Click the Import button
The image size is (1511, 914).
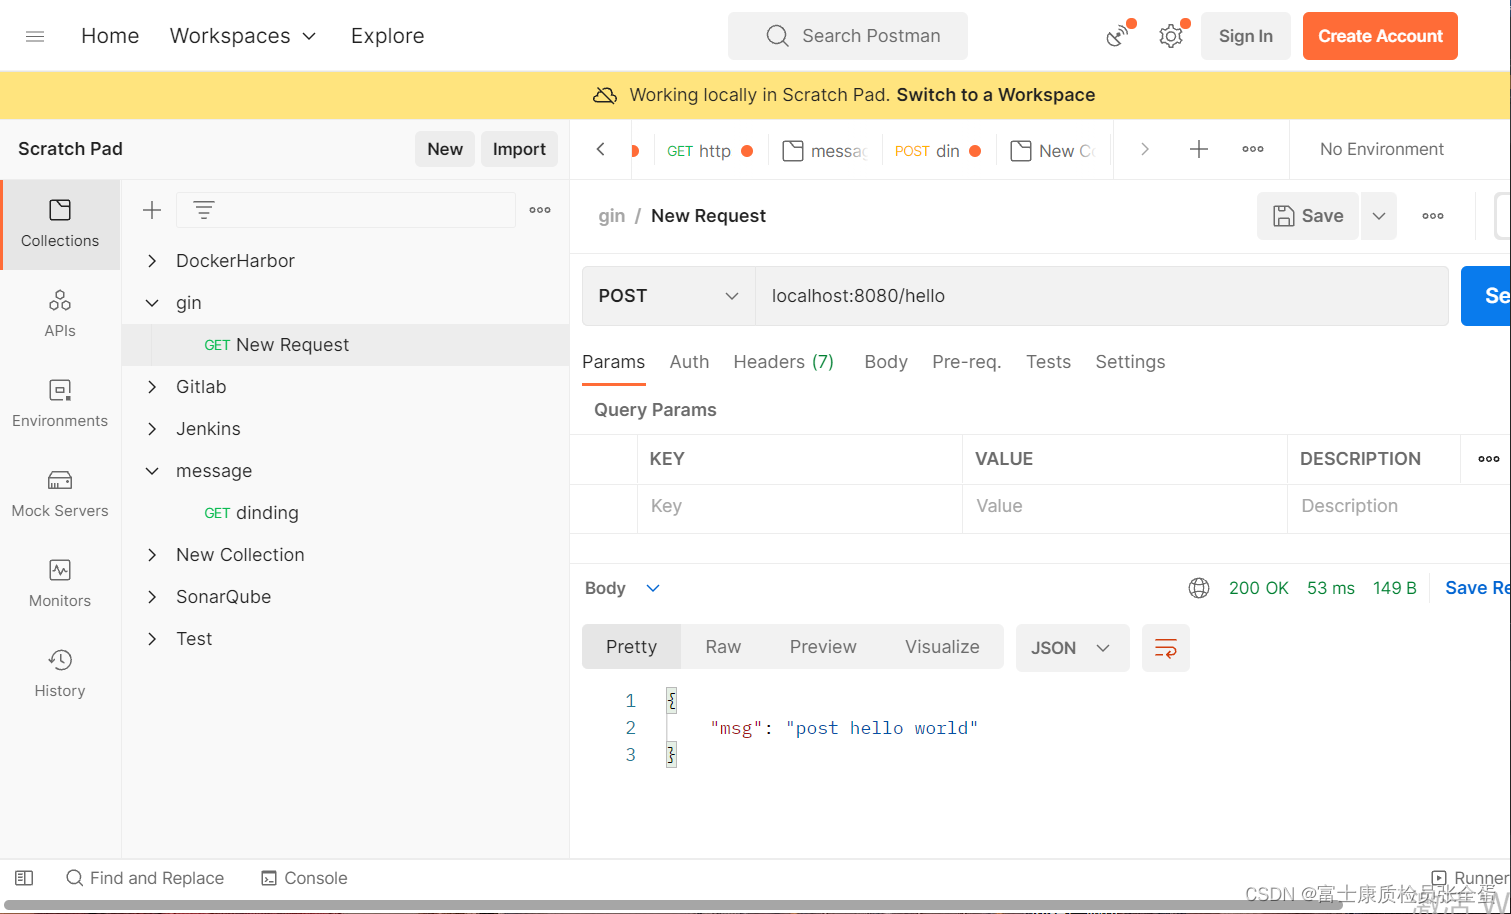[519, 149]
